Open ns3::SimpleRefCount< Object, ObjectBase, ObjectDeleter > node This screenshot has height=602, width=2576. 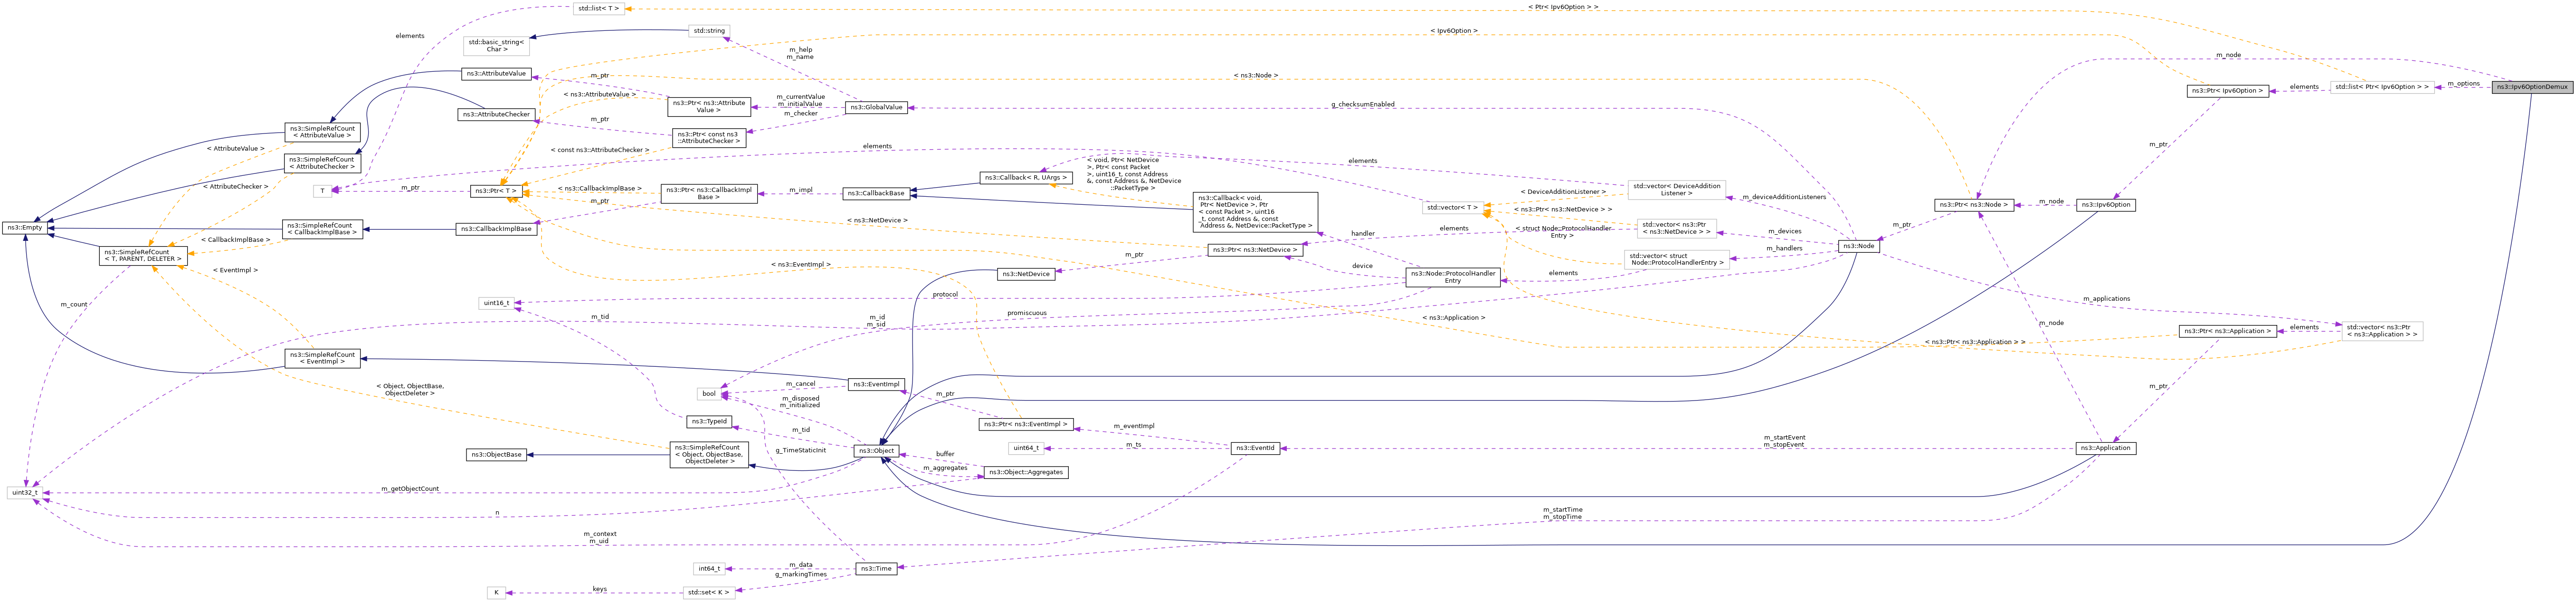tap(709, 455)
